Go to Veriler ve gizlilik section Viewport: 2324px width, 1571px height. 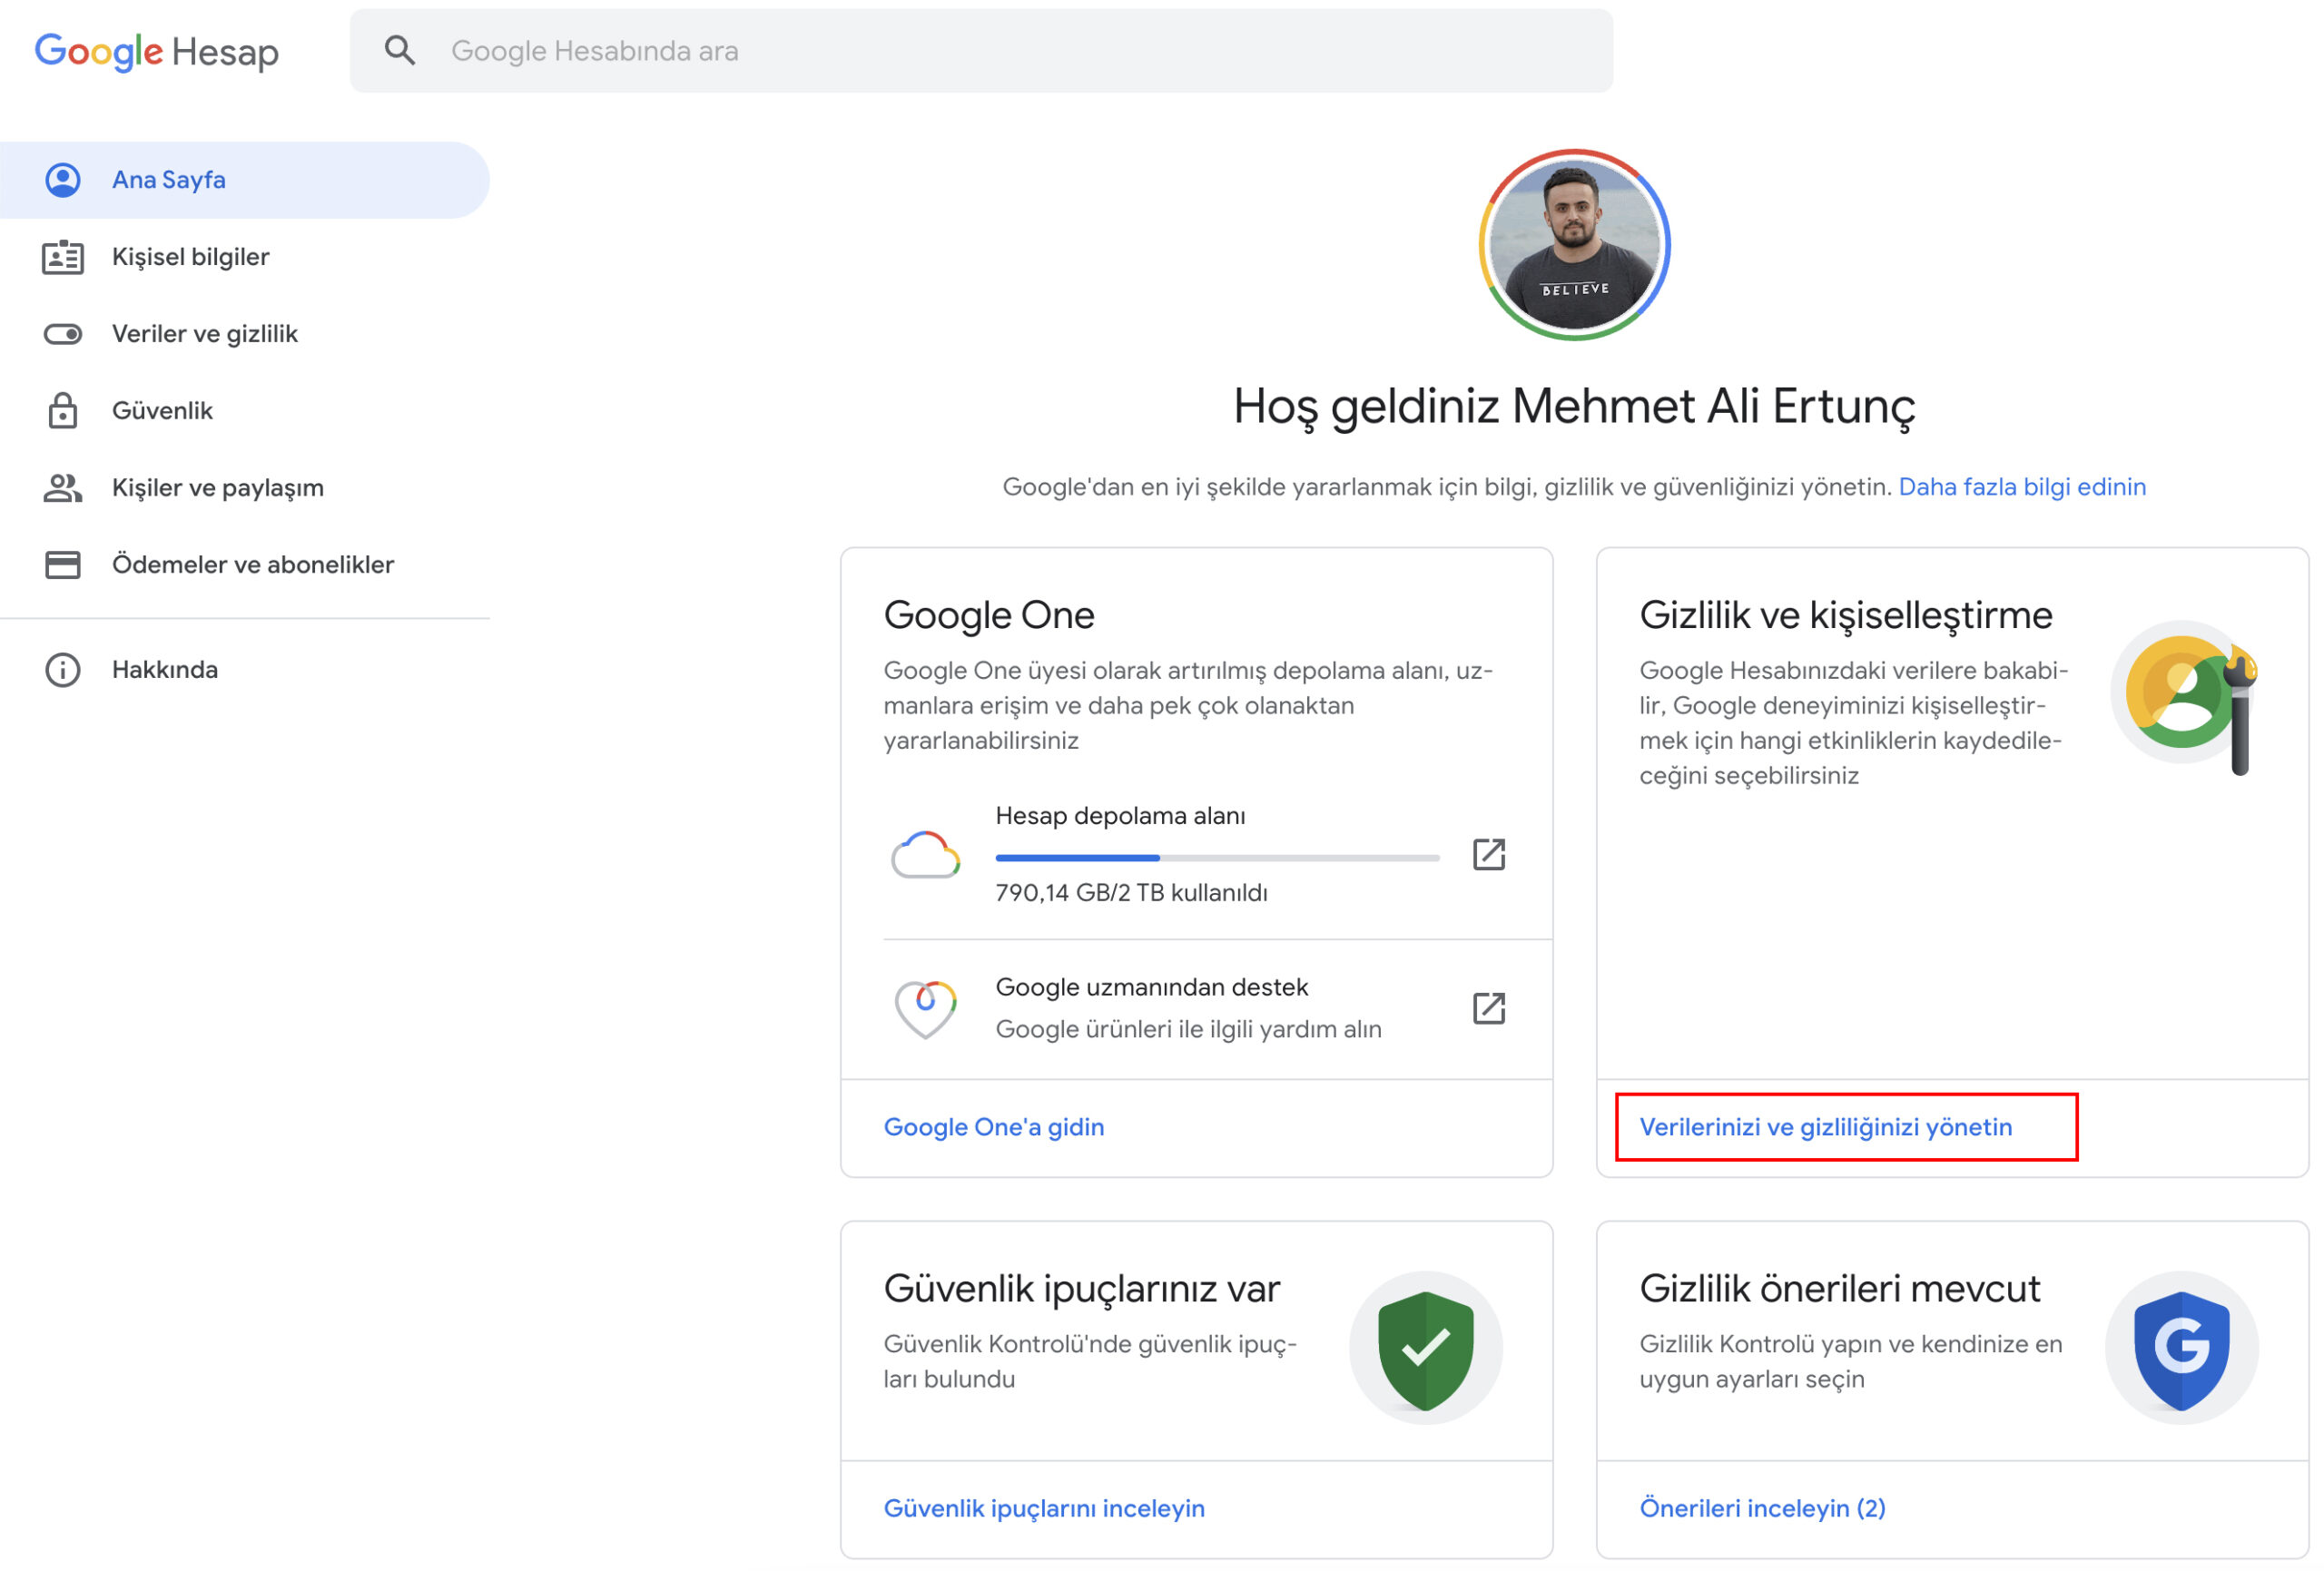pyautogui.click(x=245, y=334)
